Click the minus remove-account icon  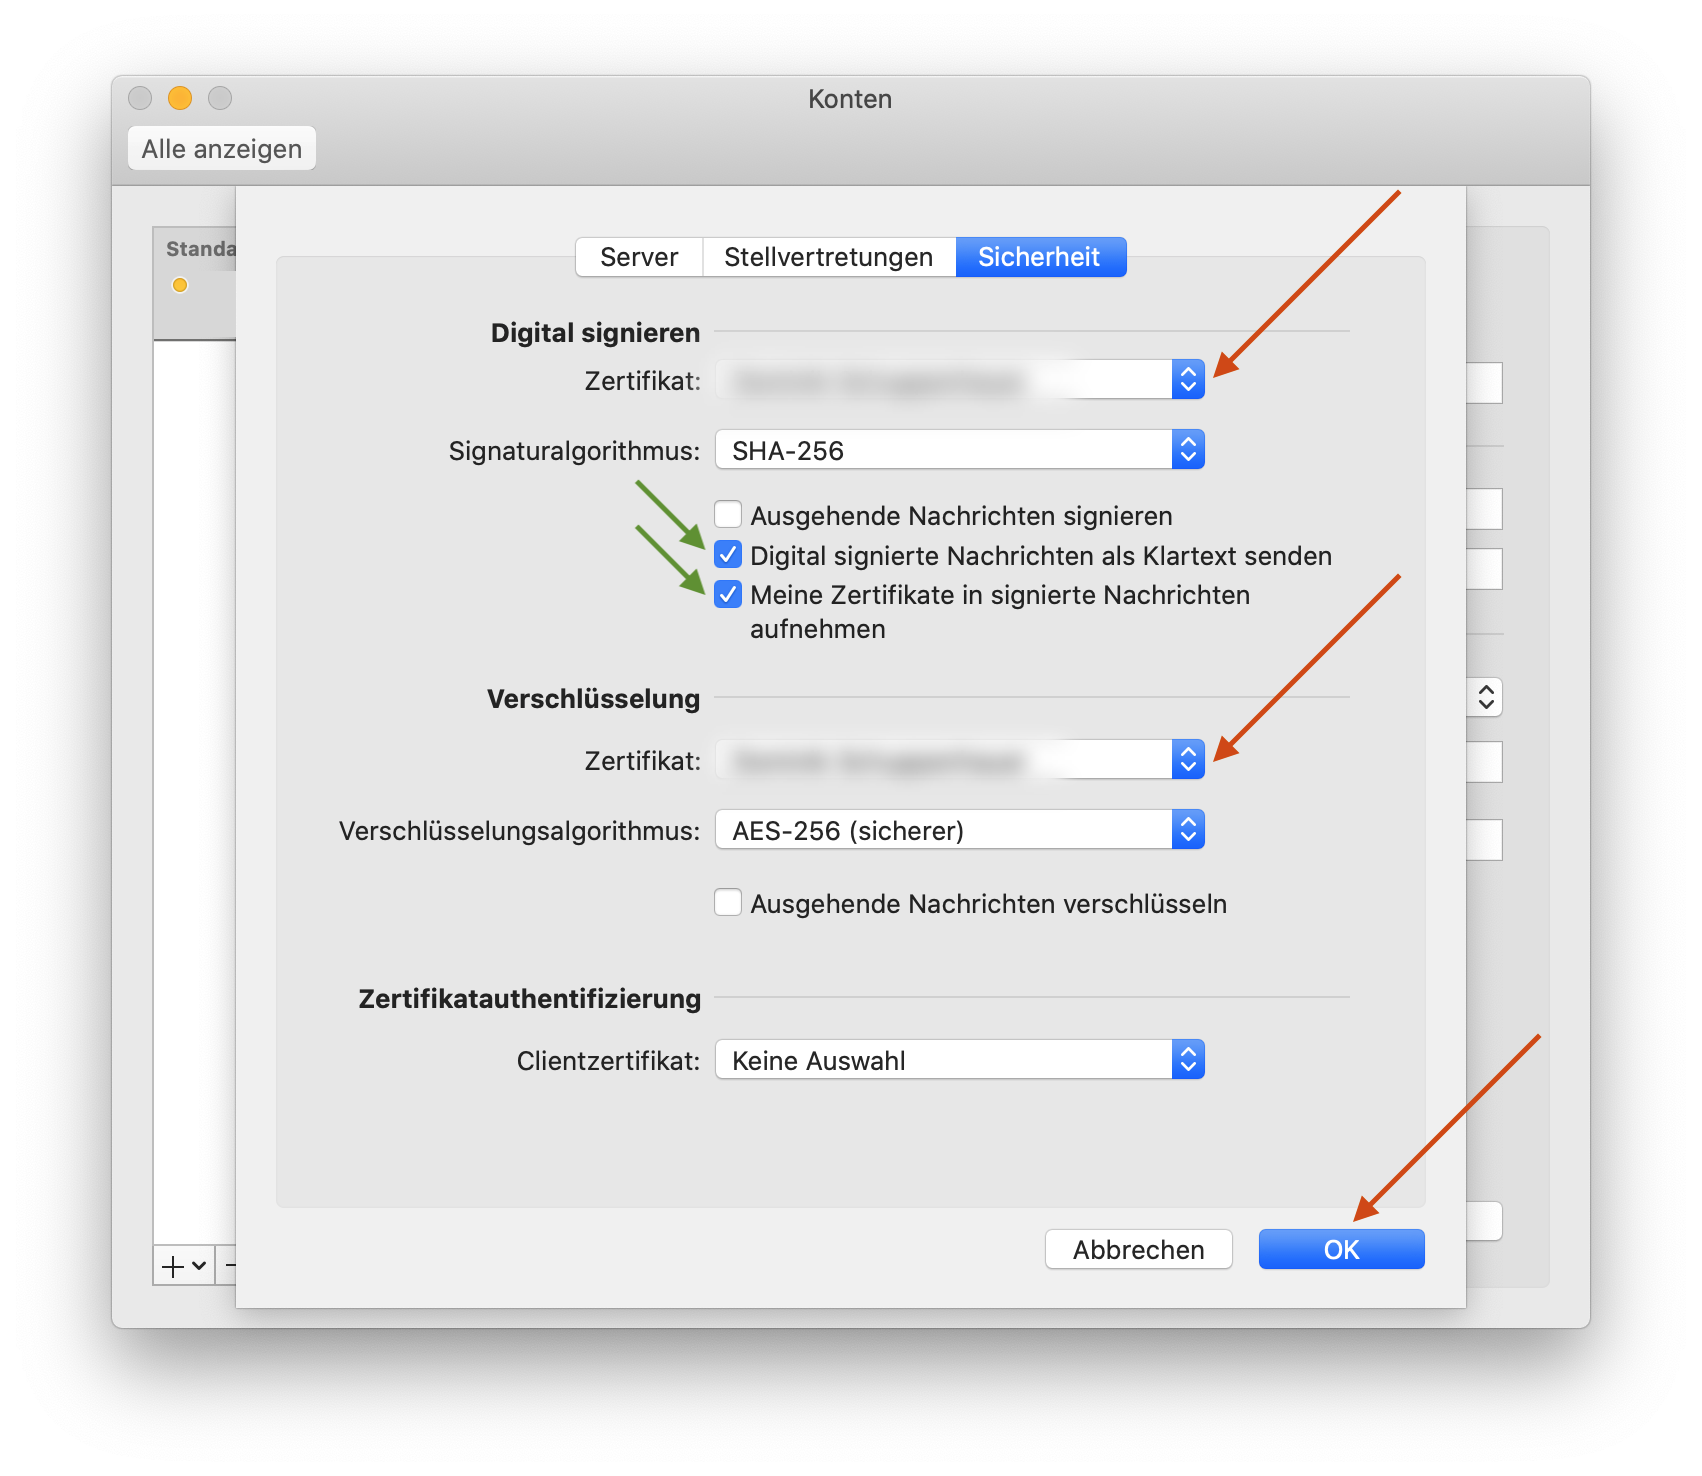pyautogui.click(x=230, y=1266)
